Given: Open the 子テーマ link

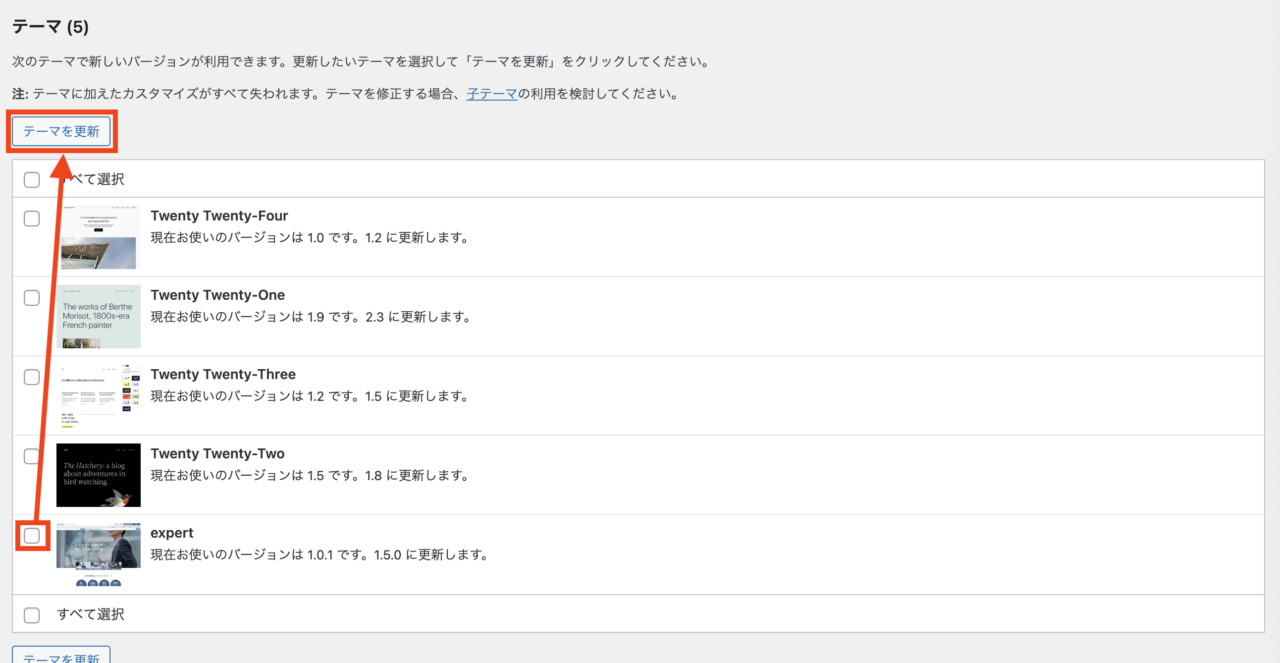Looking at the screenshot, I should tap(492, 94).
